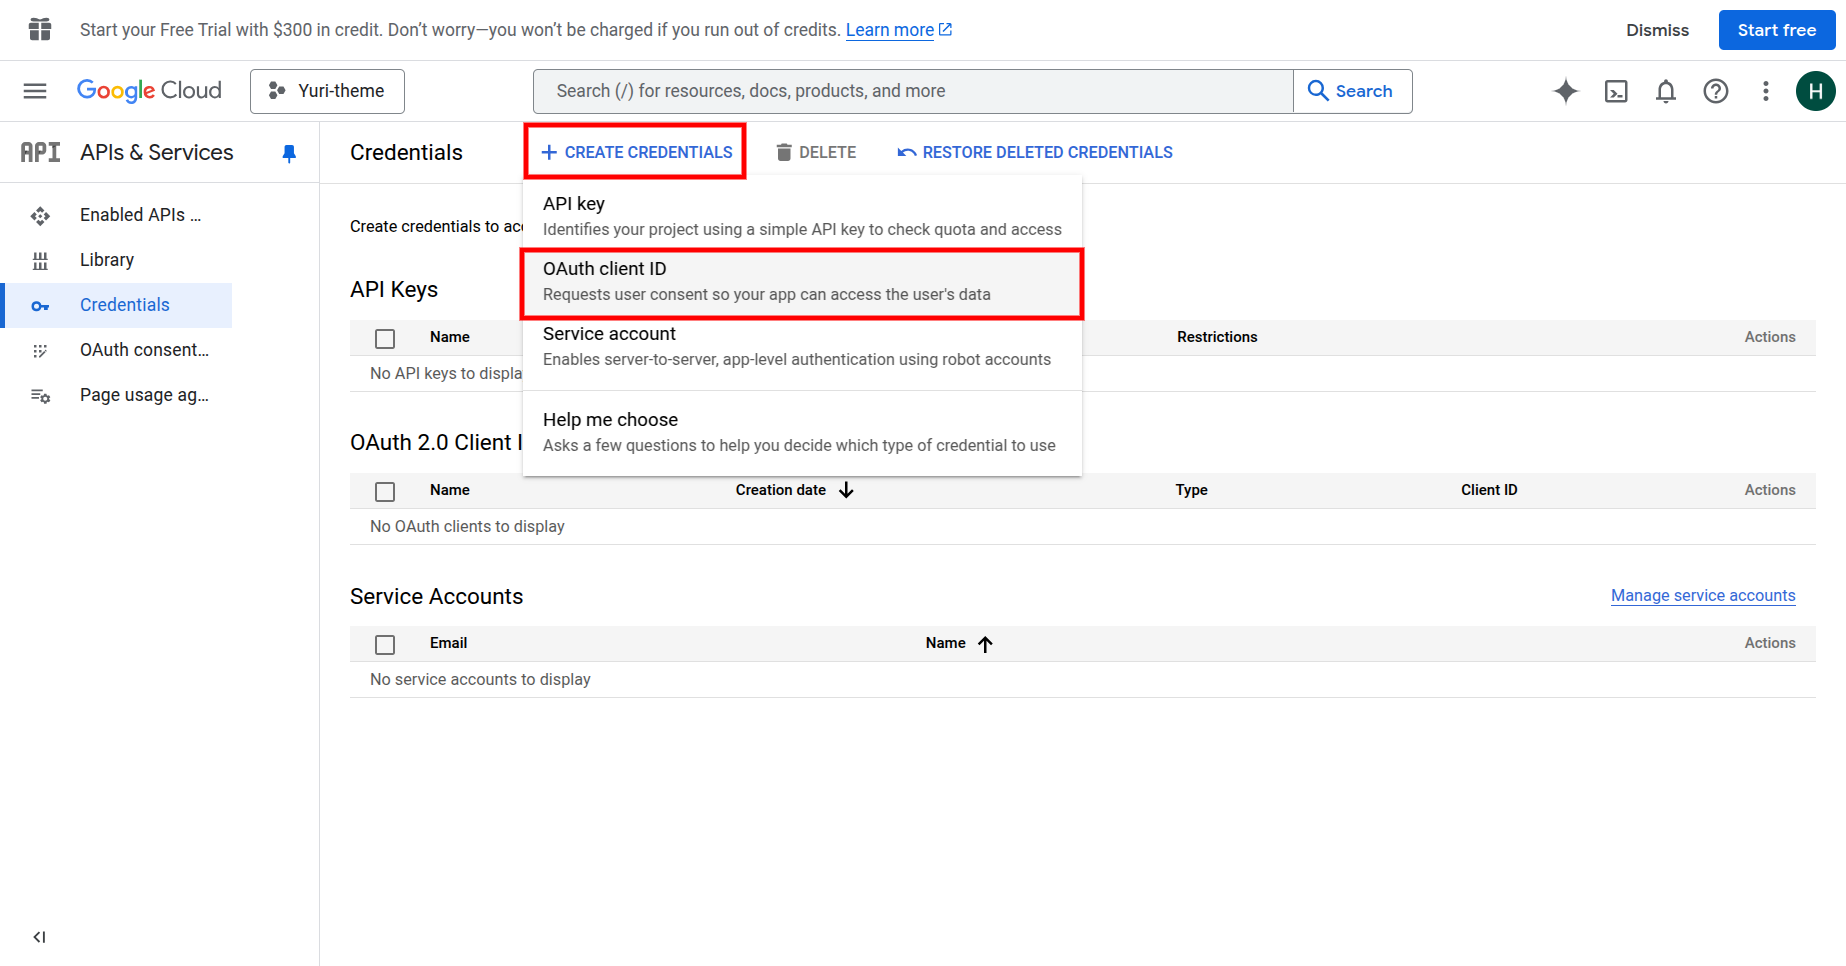
Task: Collapse the left sidebar panel
Action: tap(39, 937)
